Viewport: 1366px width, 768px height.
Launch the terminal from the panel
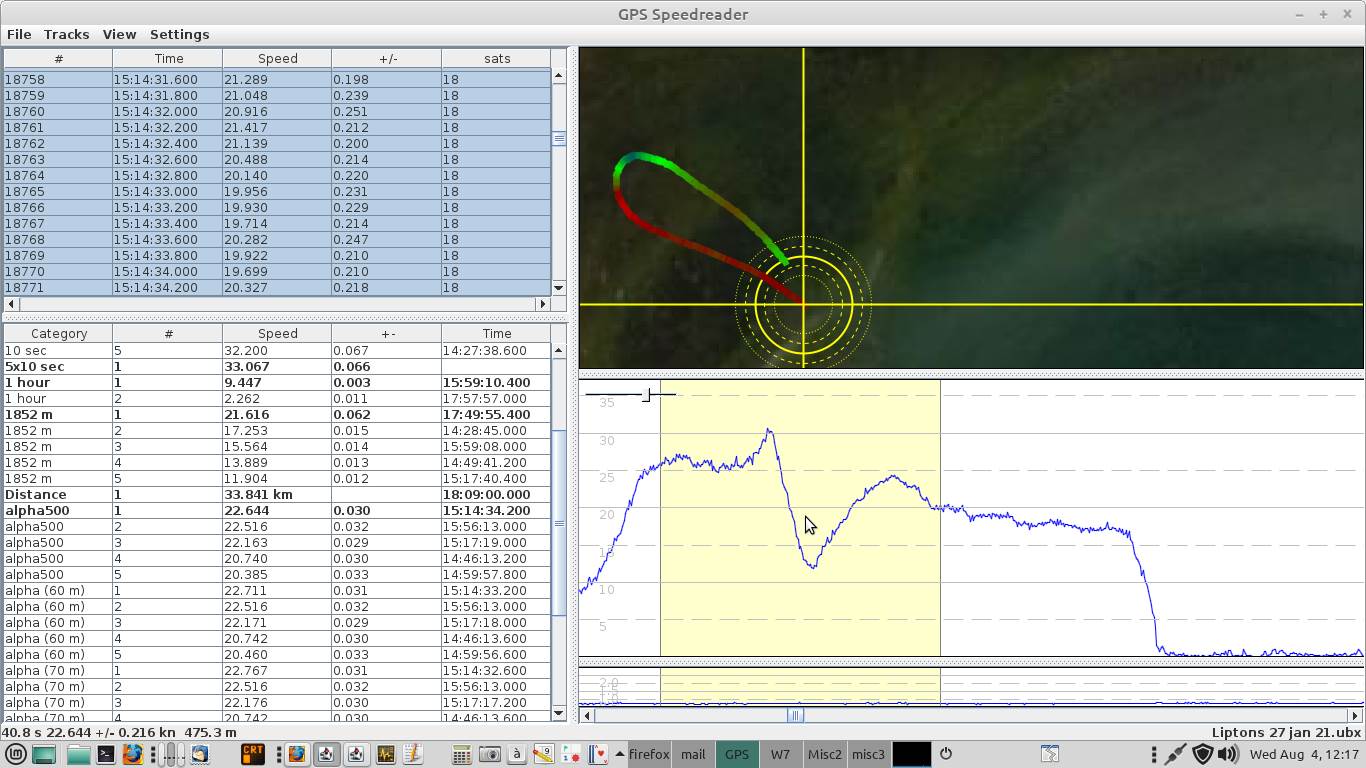pos(105,755)
